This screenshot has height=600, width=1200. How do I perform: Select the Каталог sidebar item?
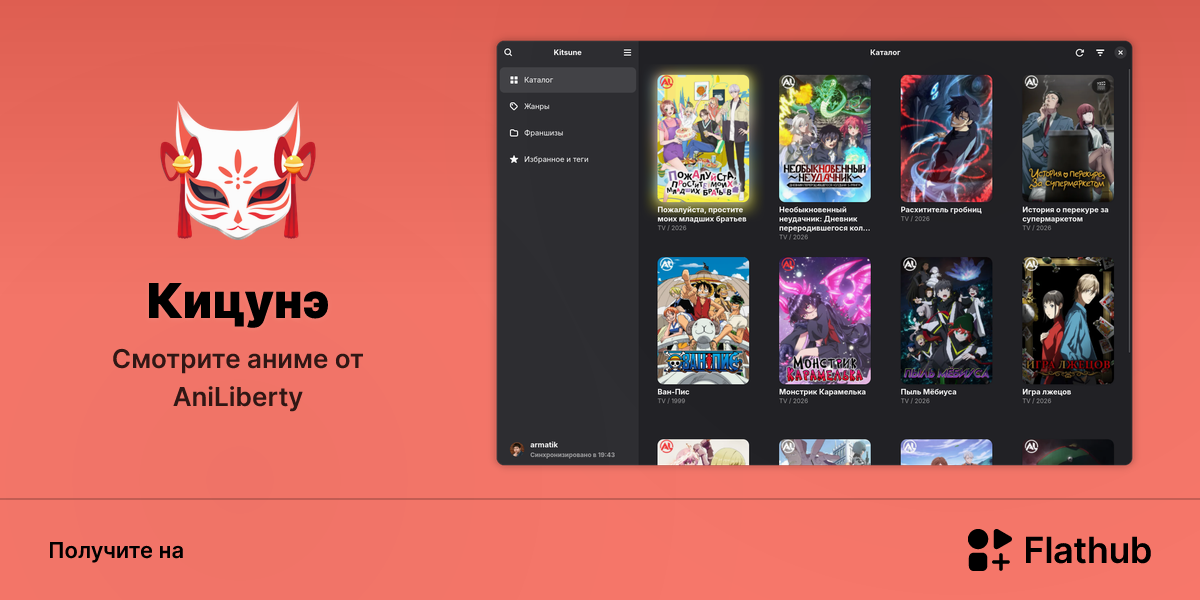click(568, 80)
